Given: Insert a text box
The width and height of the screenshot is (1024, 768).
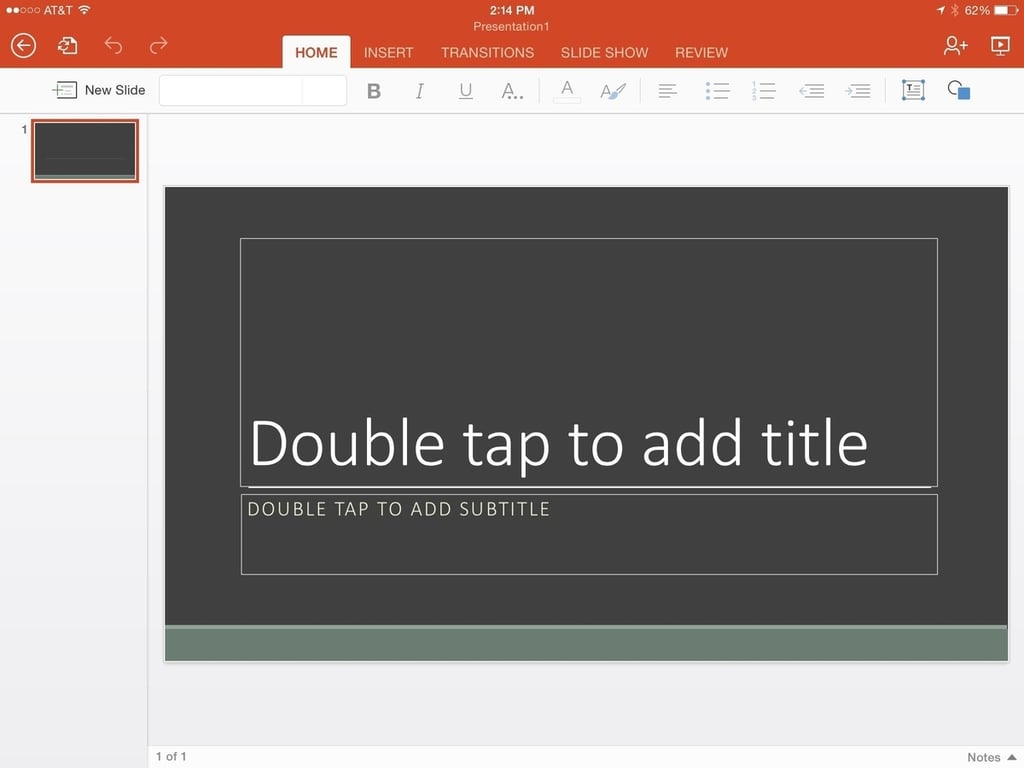Looking at the screenshot, I should [913, 90].
